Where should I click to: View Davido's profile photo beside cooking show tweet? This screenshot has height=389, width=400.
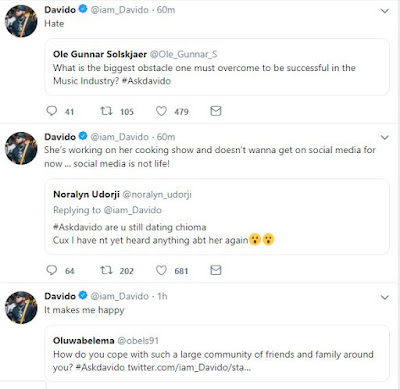pyautogui.click(x=21, y=148)
